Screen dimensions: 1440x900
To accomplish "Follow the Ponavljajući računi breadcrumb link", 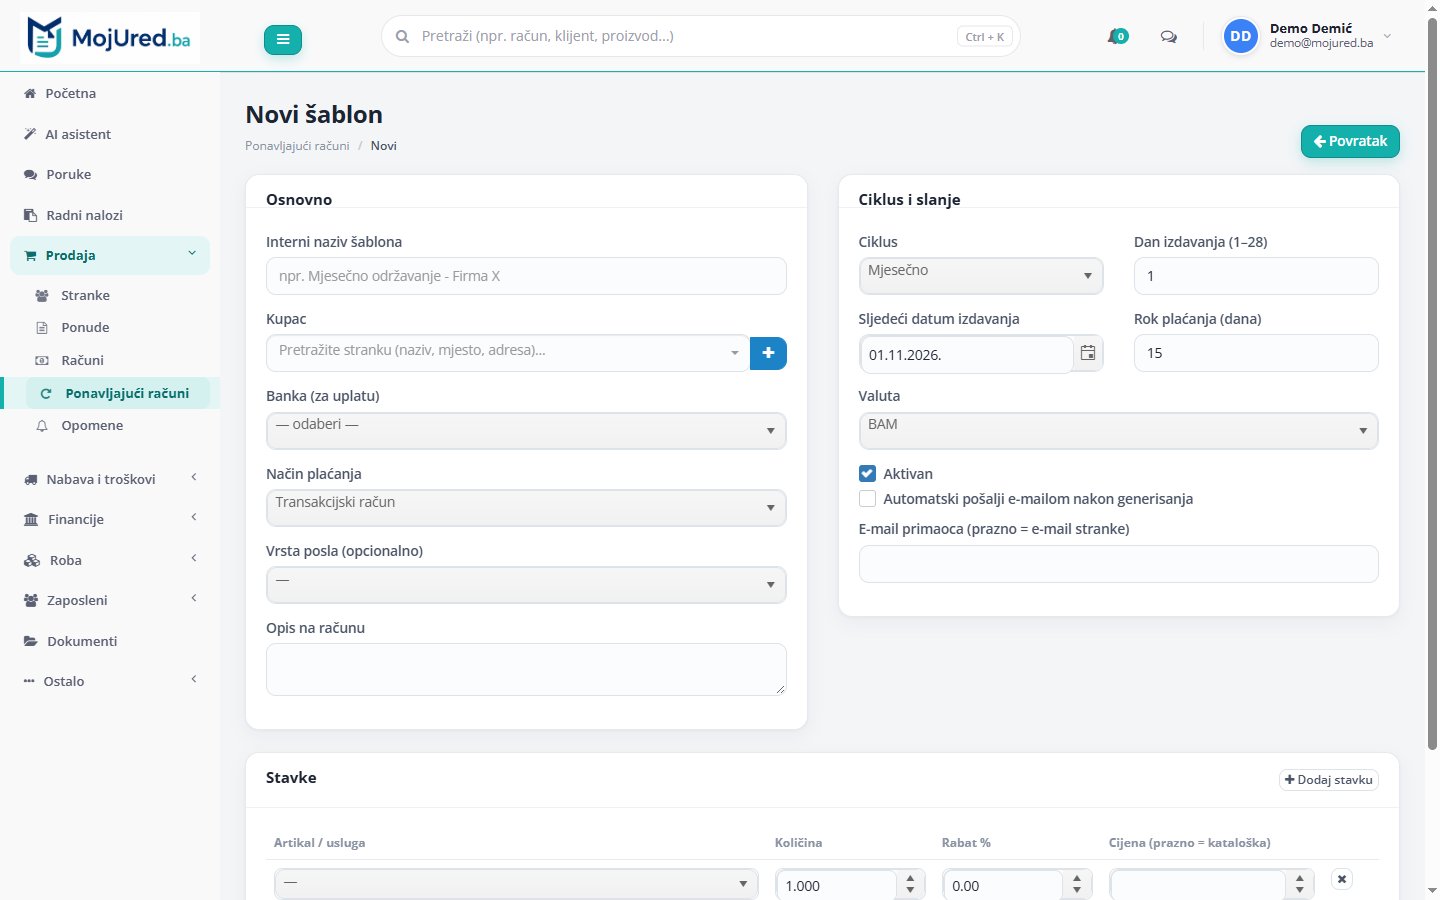I will (297, 146).
